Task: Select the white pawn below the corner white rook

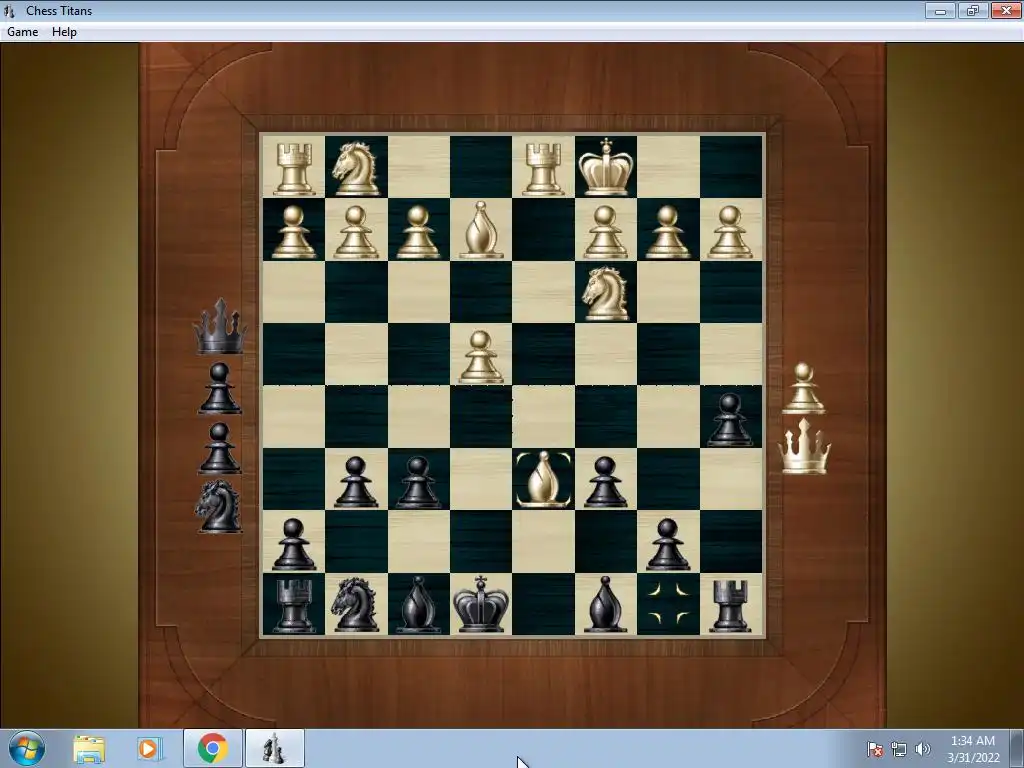Action: (x=294, y=232)
